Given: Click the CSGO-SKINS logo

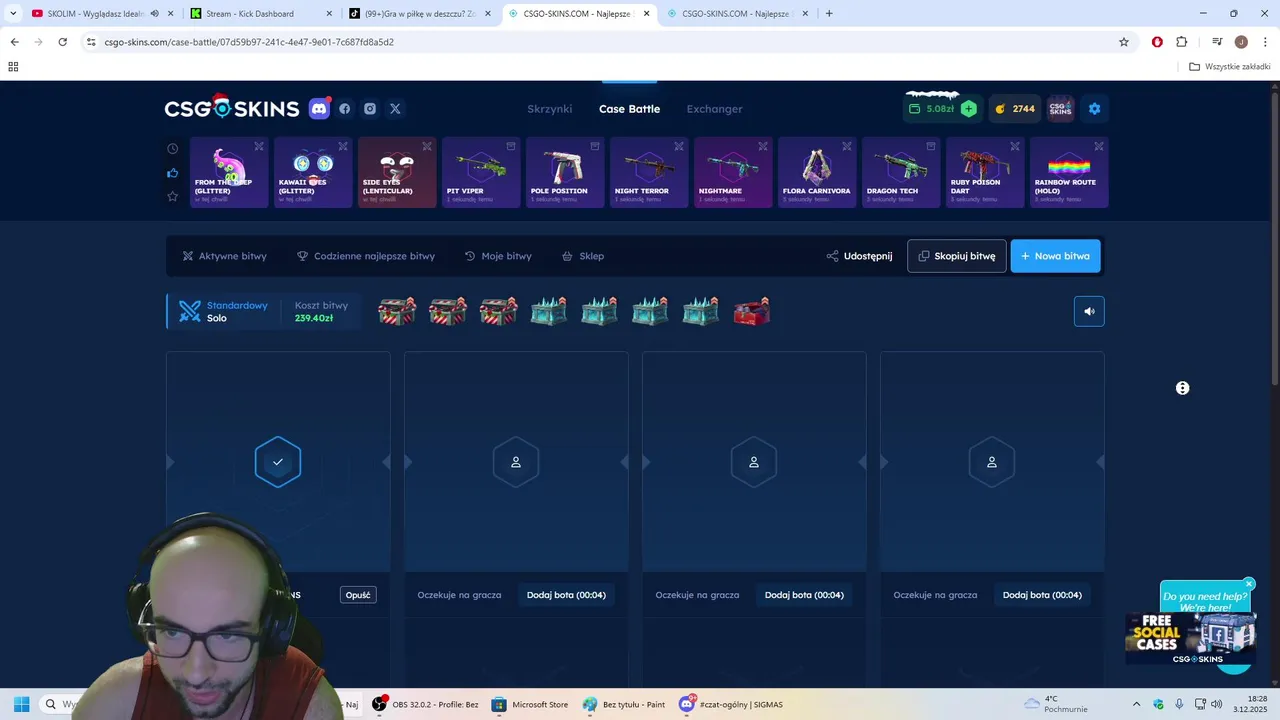Looking at the screenshot, I should pyautogui.click(x=232, y=108).
